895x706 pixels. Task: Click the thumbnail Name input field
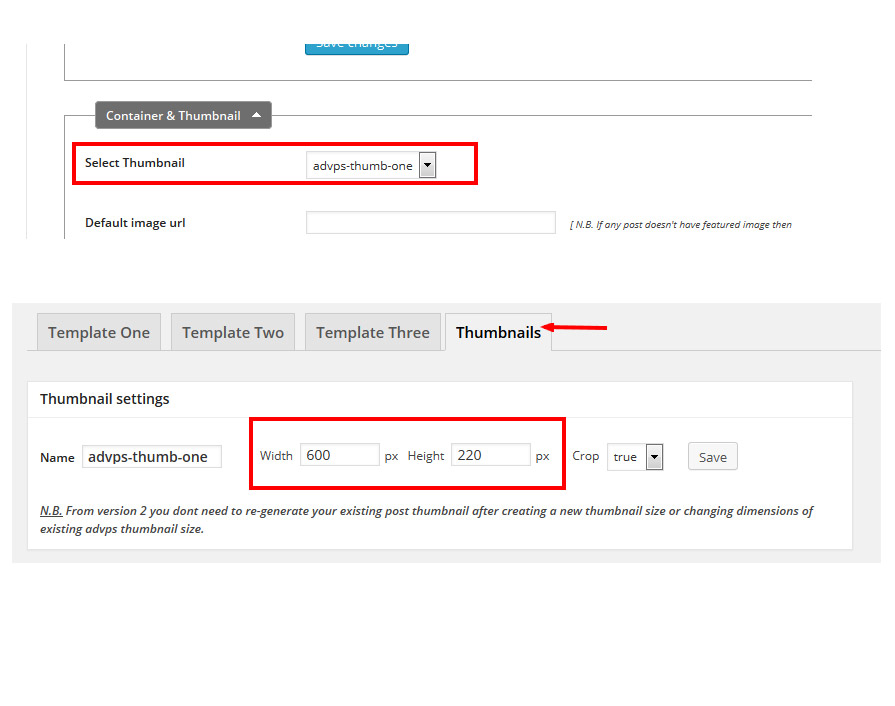pyautogui.click(x=151, y=457)
